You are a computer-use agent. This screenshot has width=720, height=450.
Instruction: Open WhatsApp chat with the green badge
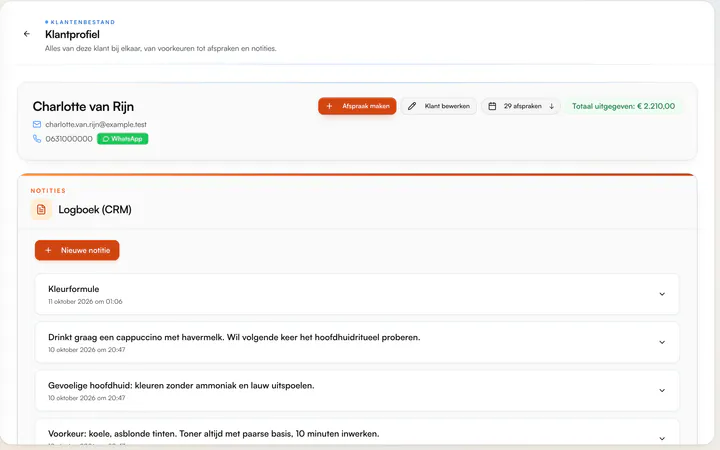(123, 139)
